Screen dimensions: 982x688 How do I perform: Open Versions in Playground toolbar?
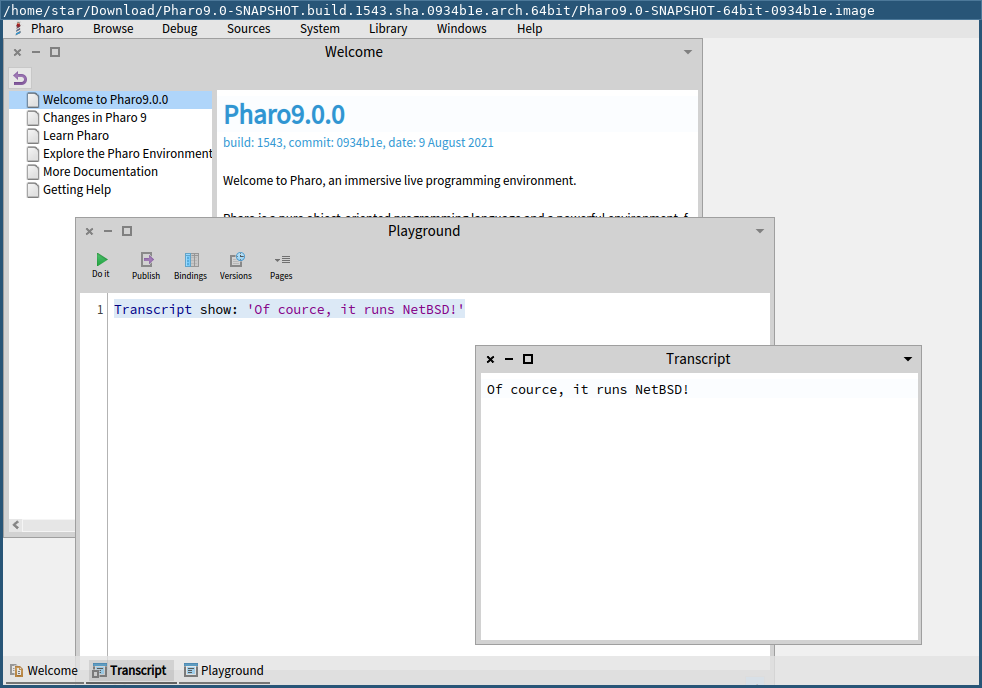pyautogui.click(x=235, y=265)
